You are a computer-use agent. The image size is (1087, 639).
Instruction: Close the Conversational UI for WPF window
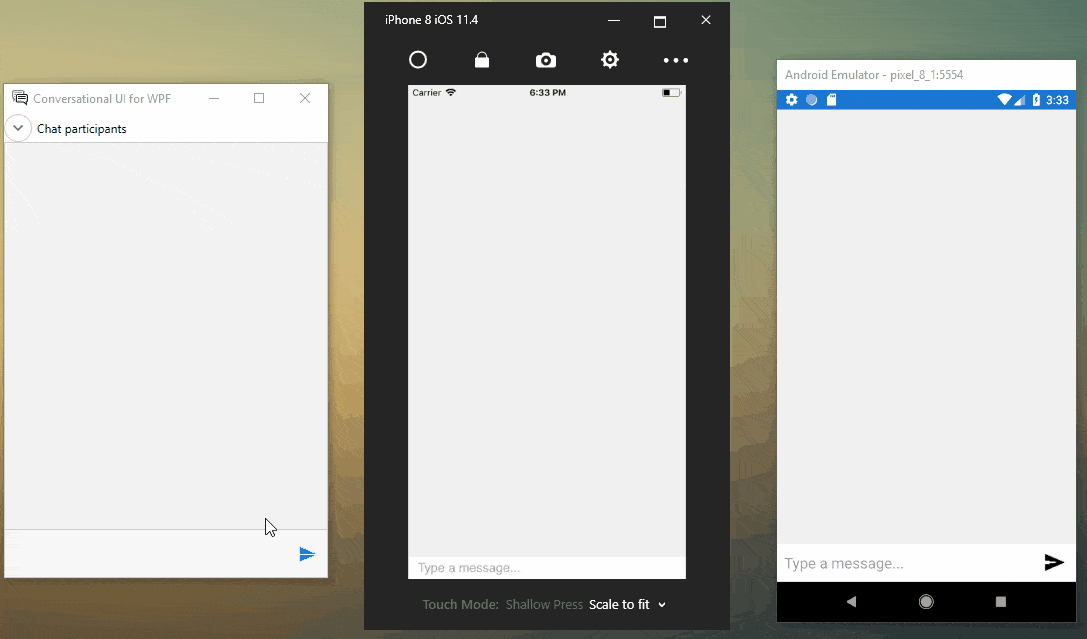point(305,98)
